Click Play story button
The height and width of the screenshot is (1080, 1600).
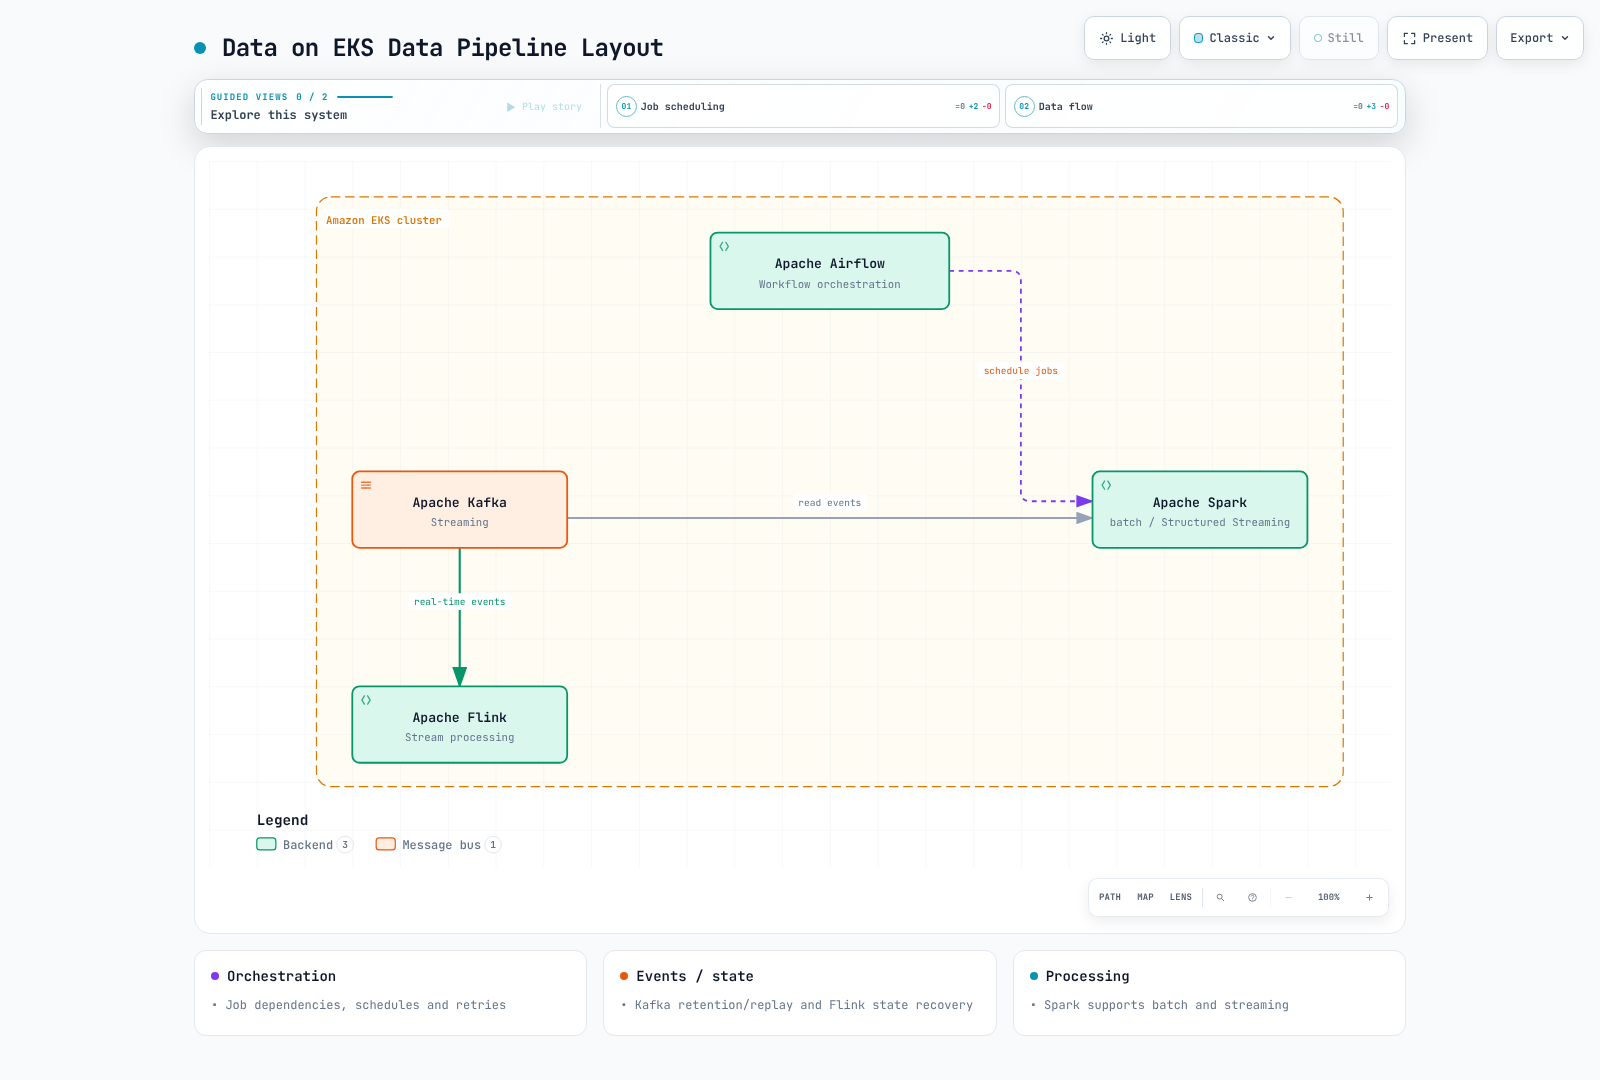pyautogui.click(x=544, y=107)
